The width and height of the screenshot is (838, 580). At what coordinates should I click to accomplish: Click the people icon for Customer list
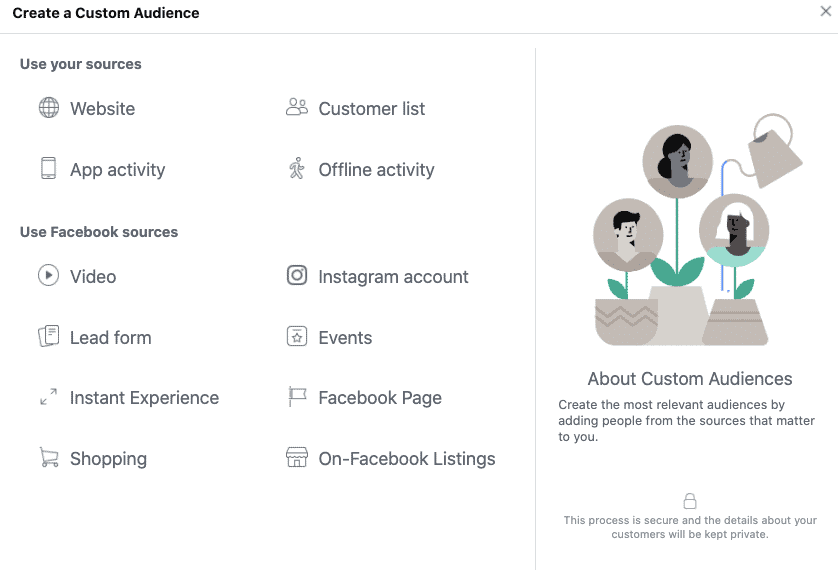pyautogui.click(x=297, y=108)
